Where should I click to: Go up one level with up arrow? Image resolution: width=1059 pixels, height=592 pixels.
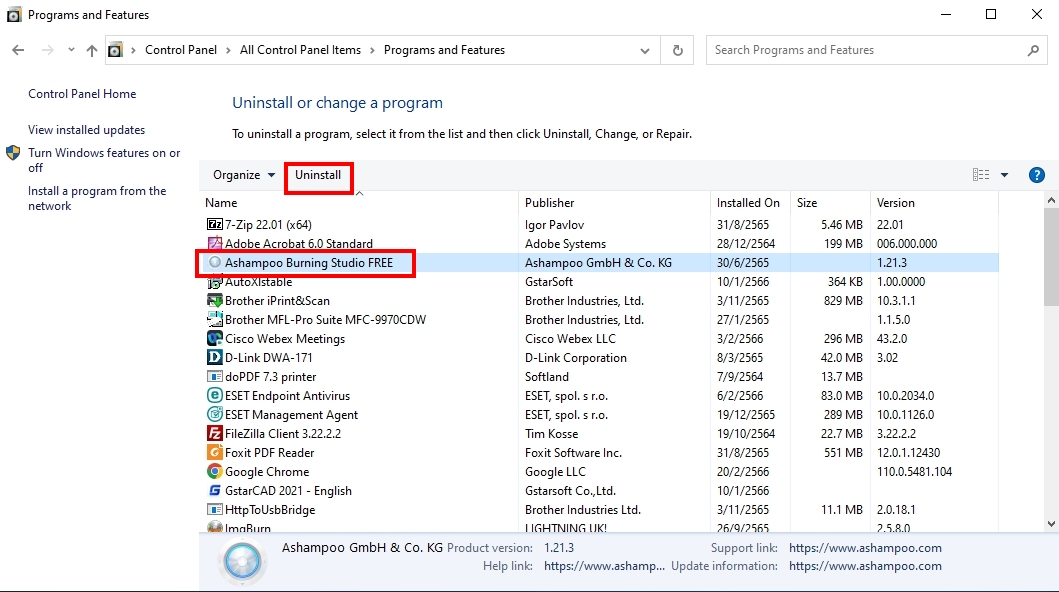click(92, 50)
